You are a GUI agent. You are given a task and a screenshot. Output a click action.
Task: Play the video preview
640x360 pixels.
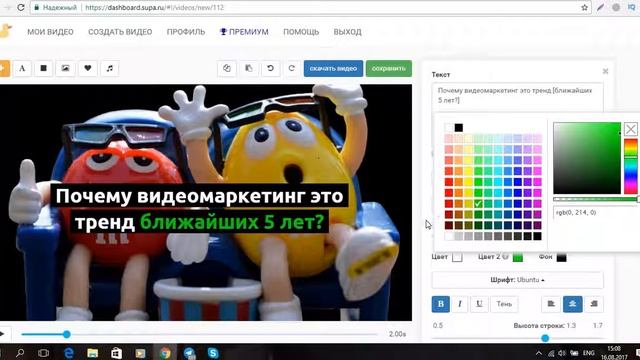click(x=2, y=334)
